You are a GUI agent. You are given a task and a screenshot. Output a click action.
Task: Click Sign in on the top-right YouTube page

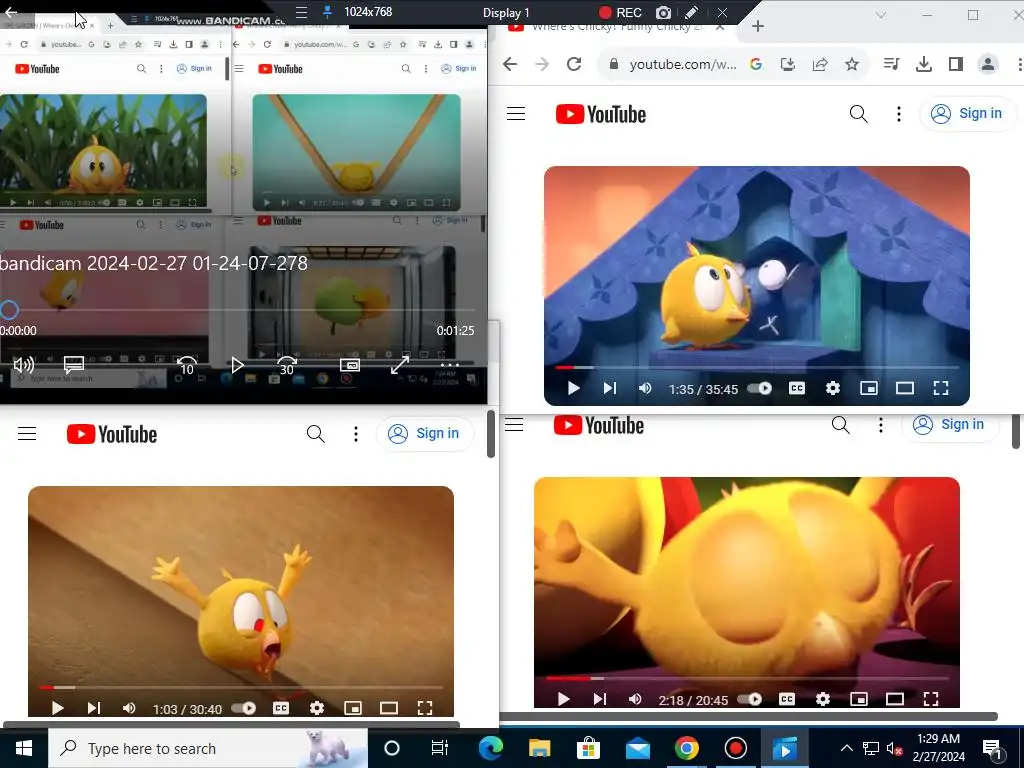[x=968, y=114]
